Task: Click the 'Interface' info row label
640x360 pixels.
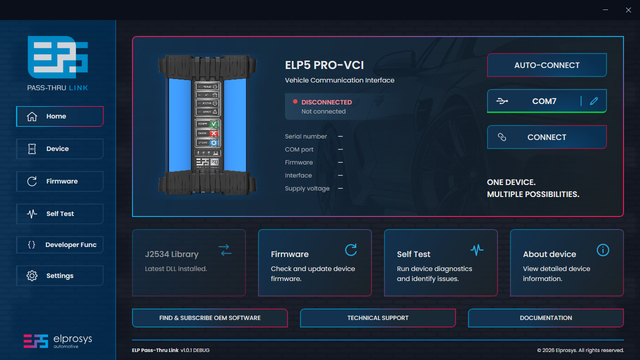Action: [x=298, y=176]
